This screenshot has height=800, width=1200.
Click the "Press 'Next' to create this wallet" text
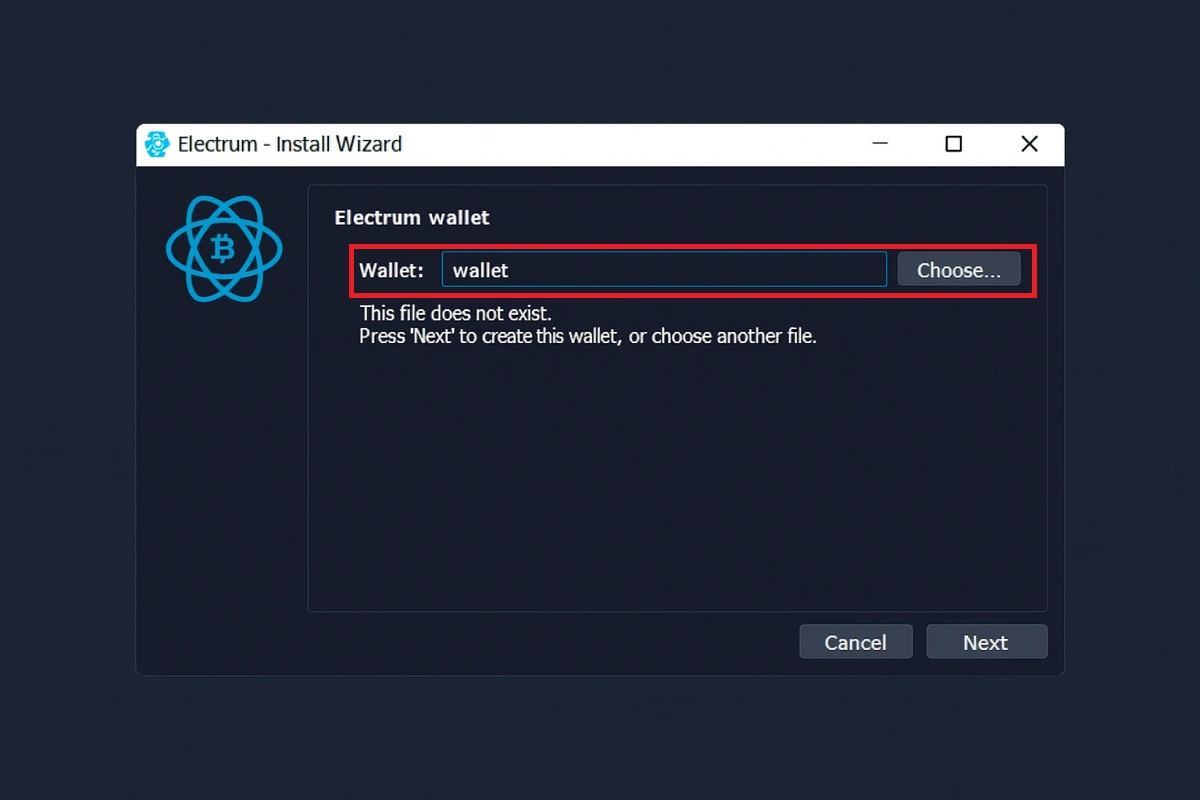pos(491,336)
